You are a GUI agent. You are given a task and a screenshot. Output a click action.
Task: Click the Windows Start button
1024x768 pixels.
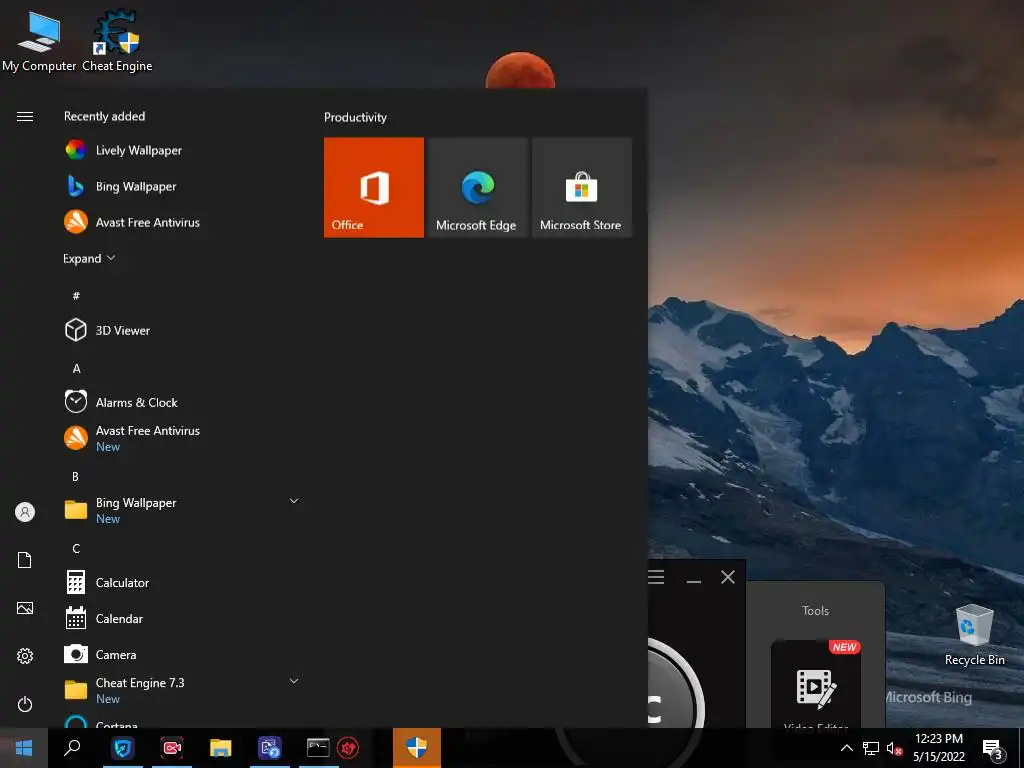point(24,748)
